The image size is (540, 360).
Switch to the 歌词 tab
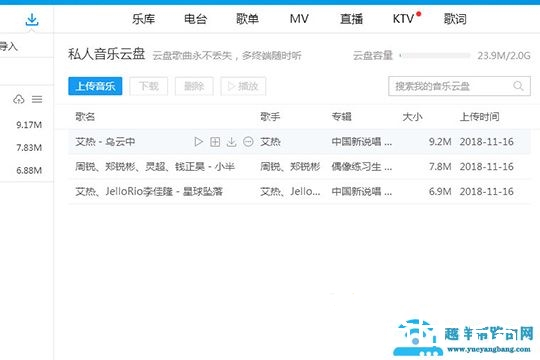[x=455, y=19]
